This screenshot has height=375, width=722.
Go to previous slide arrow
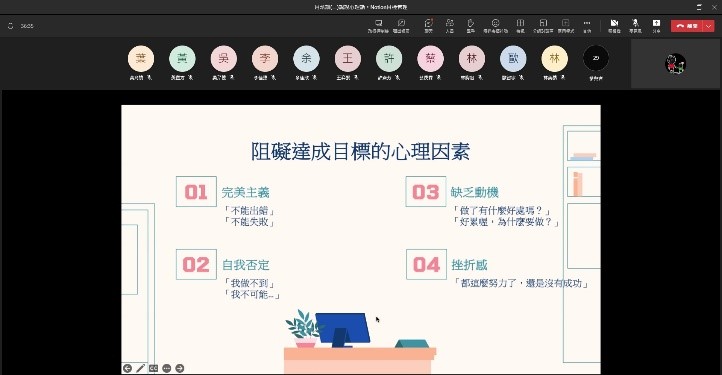tap(128, 368)
